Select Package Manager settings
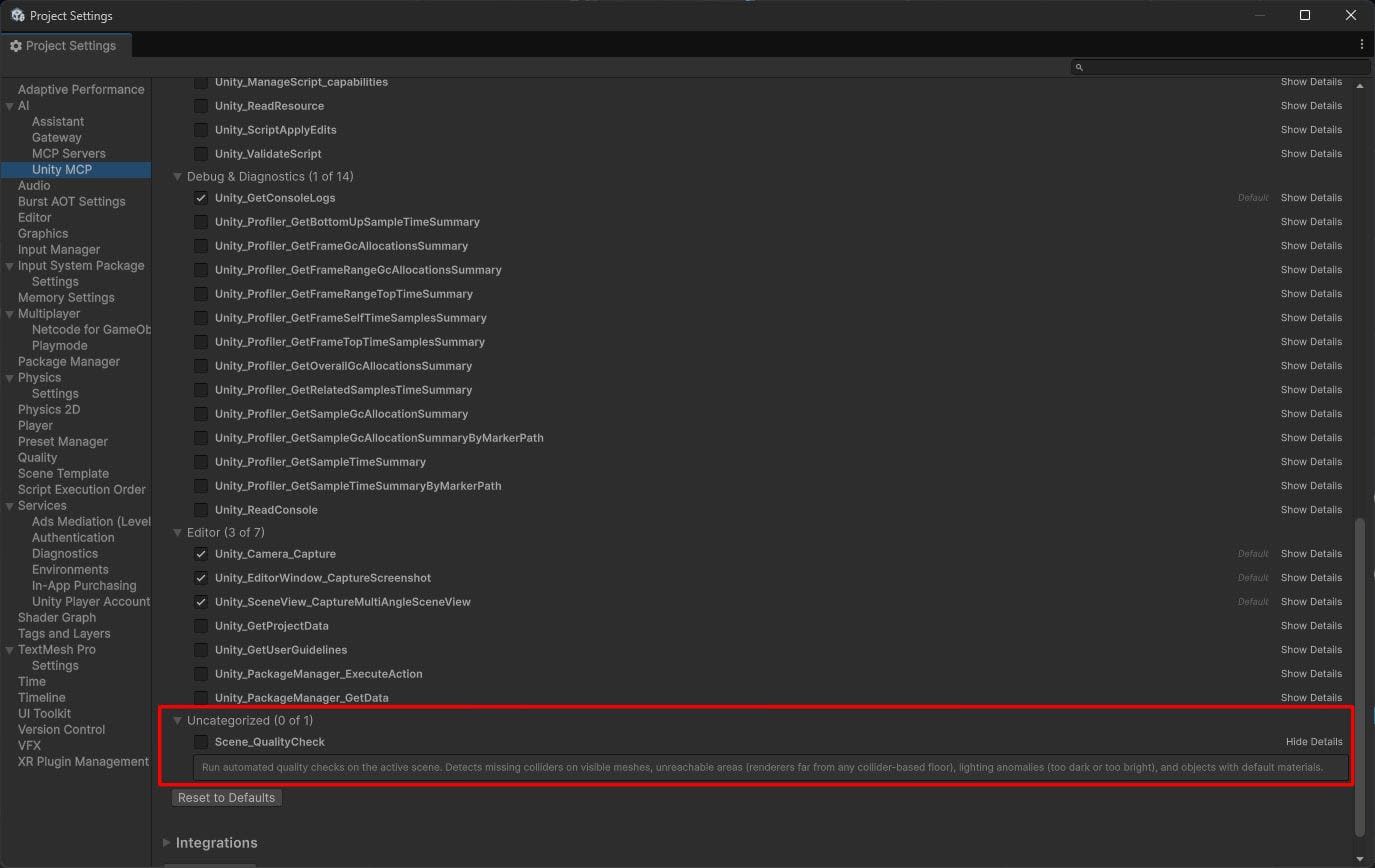Viewport: 1375px width, 868px height. [69, 362]
